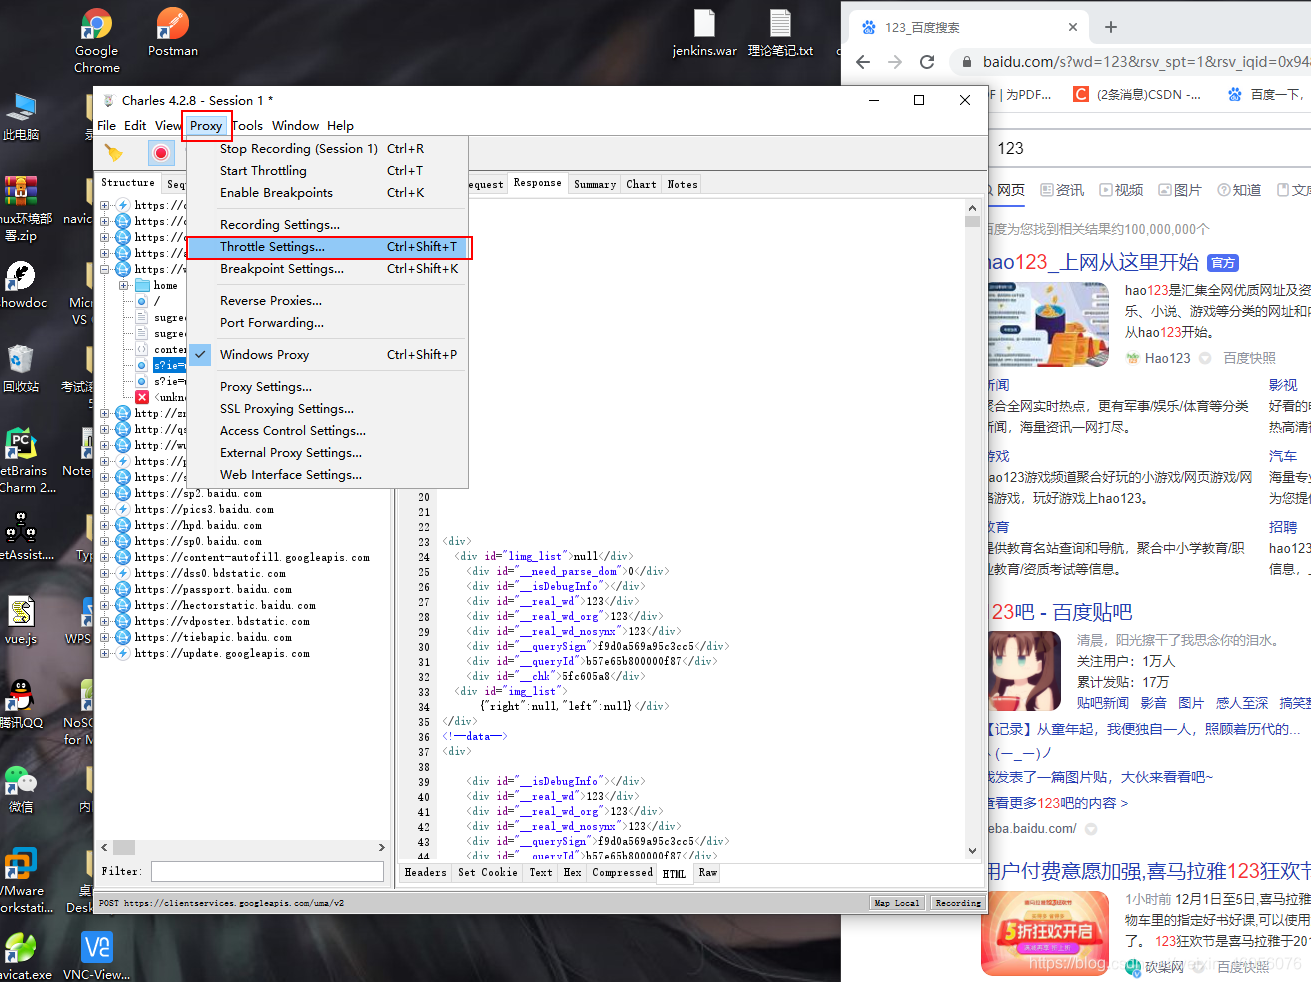
Task: Open 腾讯QQ desktop icon
Action: (x=21, y=704)
